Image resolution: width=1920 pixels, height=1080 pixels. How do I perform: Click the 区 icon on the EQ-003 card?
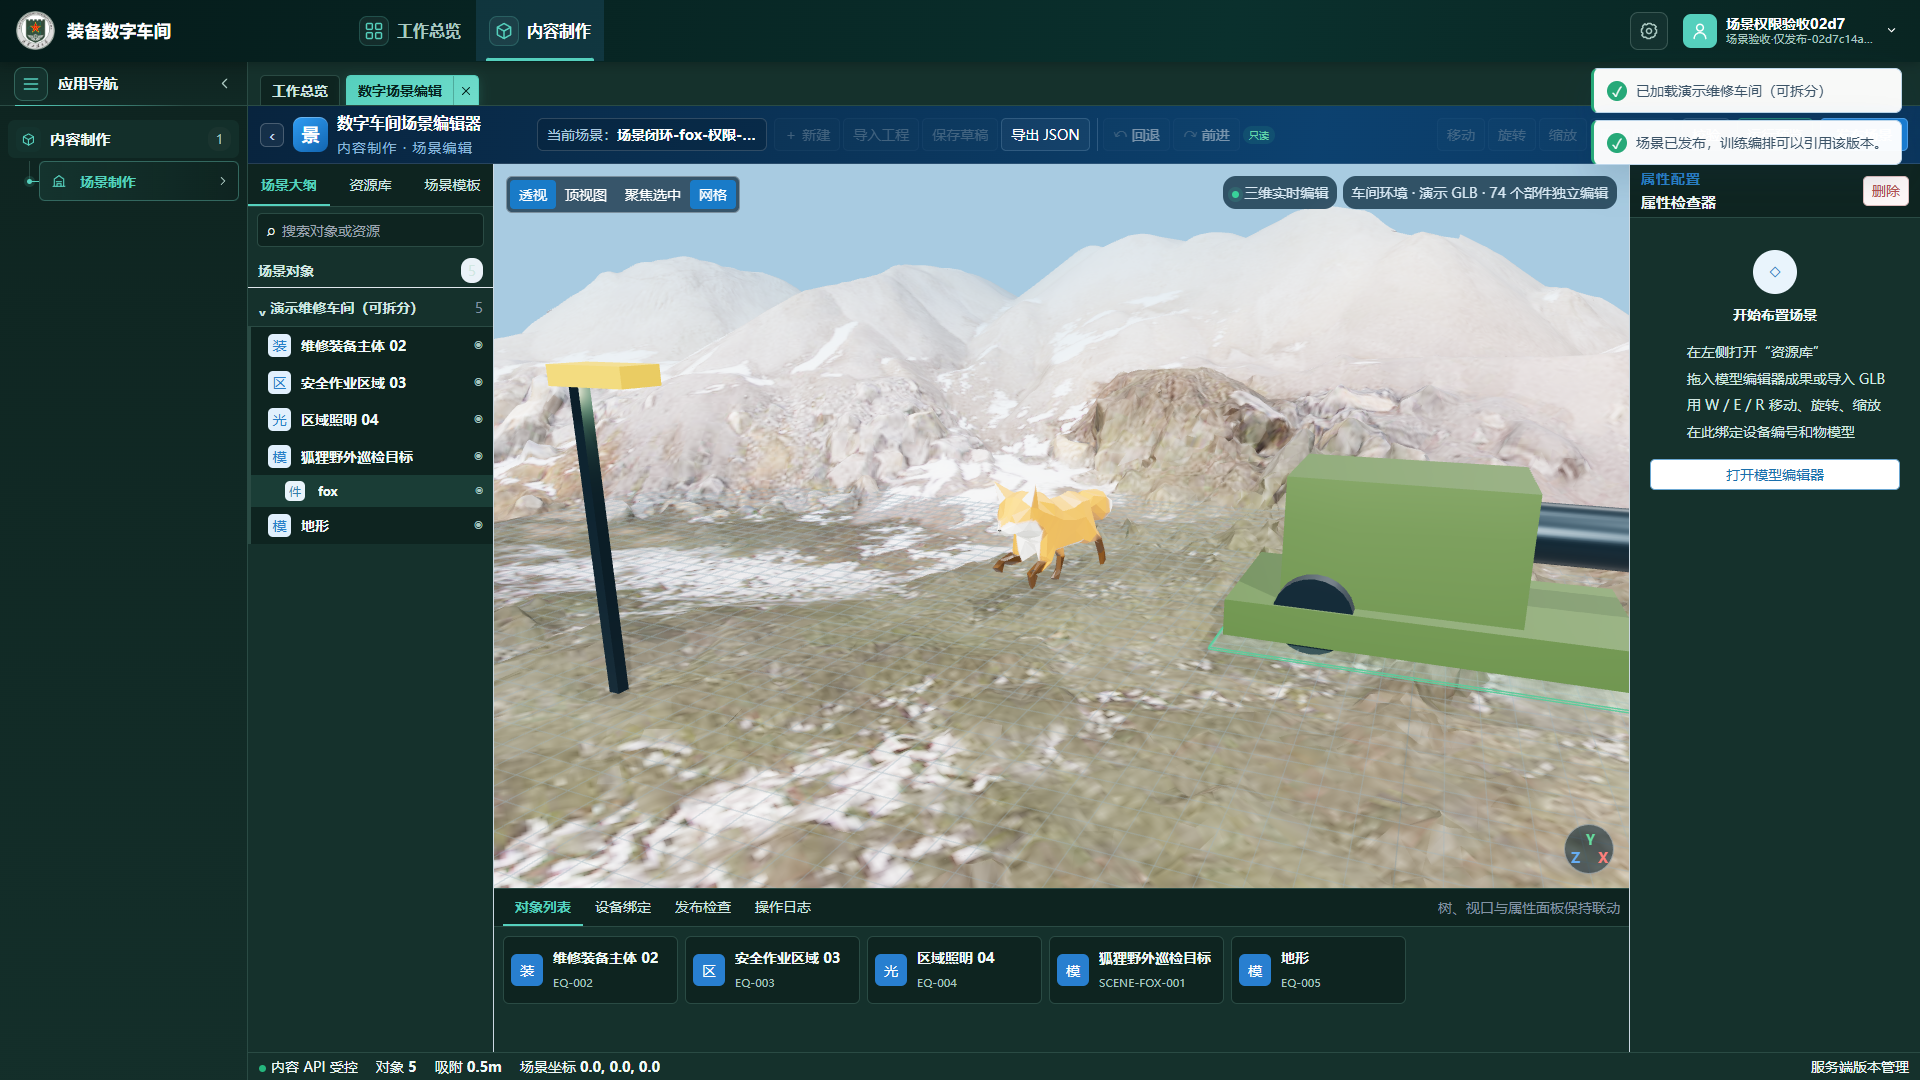(x=709, y=971)
